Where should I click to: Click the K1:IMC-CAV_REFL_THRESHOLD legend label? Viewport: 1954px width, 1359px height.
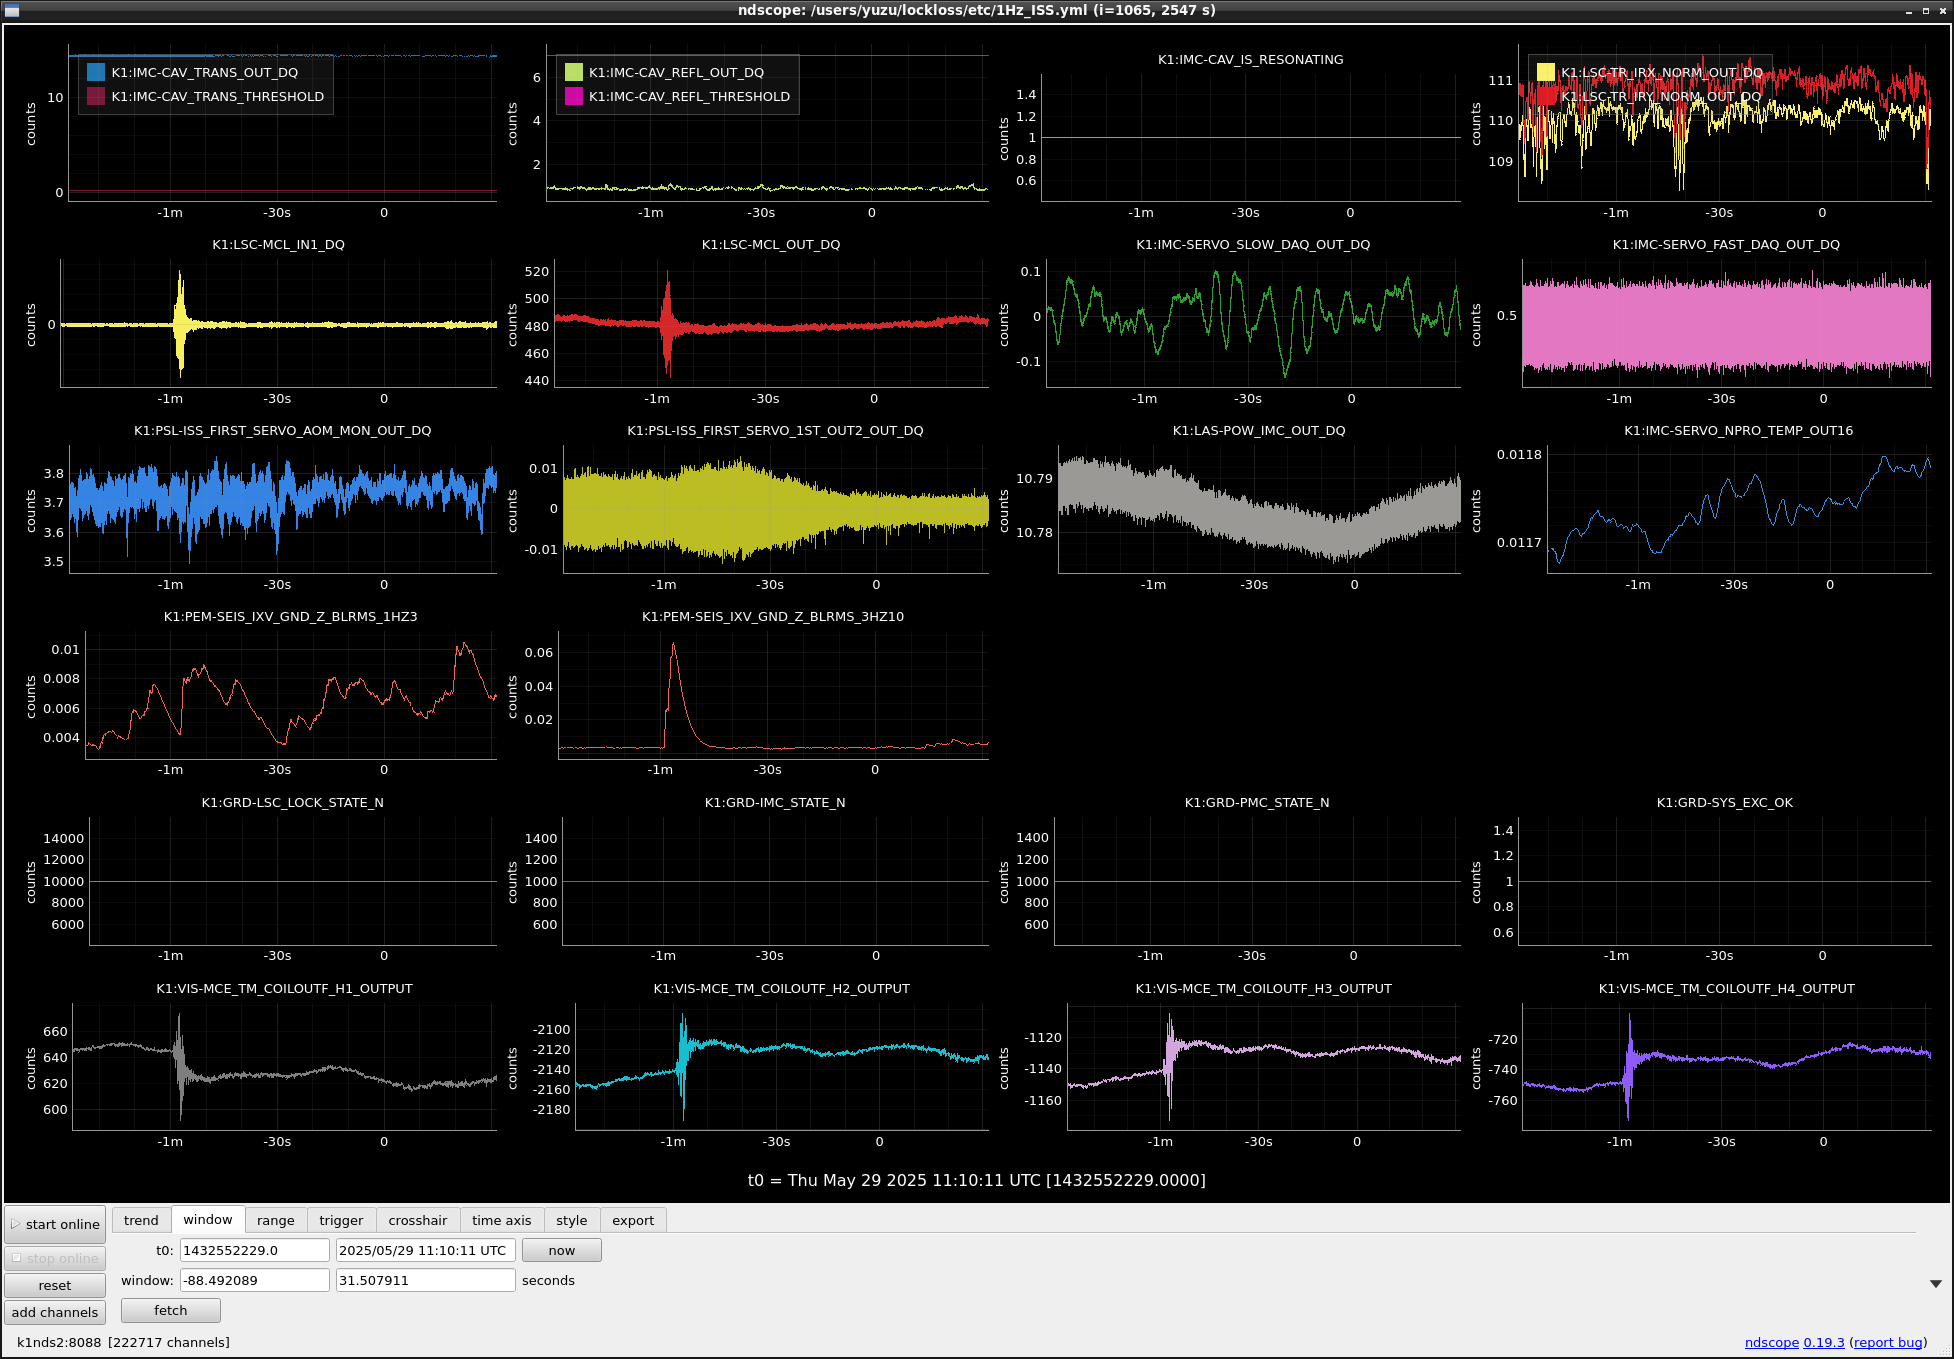coord(689,96)
